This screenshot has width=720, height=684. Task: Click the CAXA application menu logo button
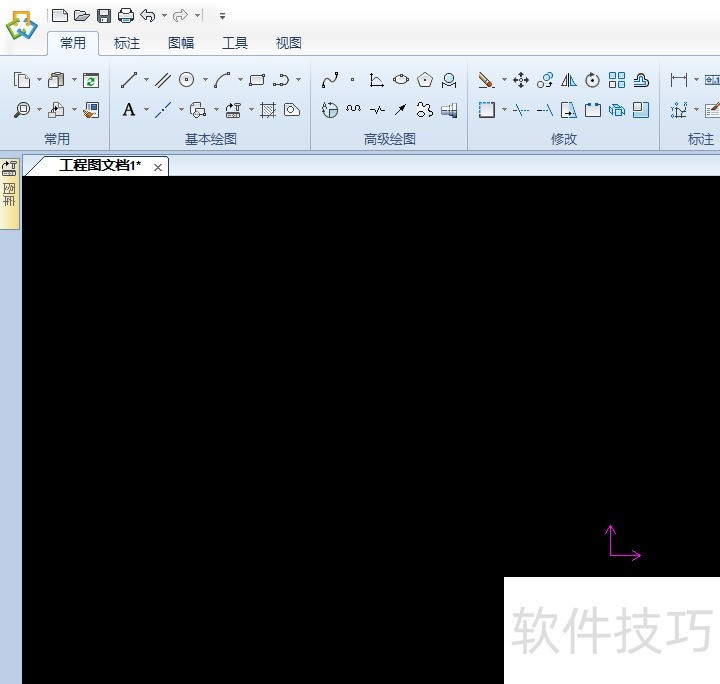pyautogui.click(x=21, y=26)
